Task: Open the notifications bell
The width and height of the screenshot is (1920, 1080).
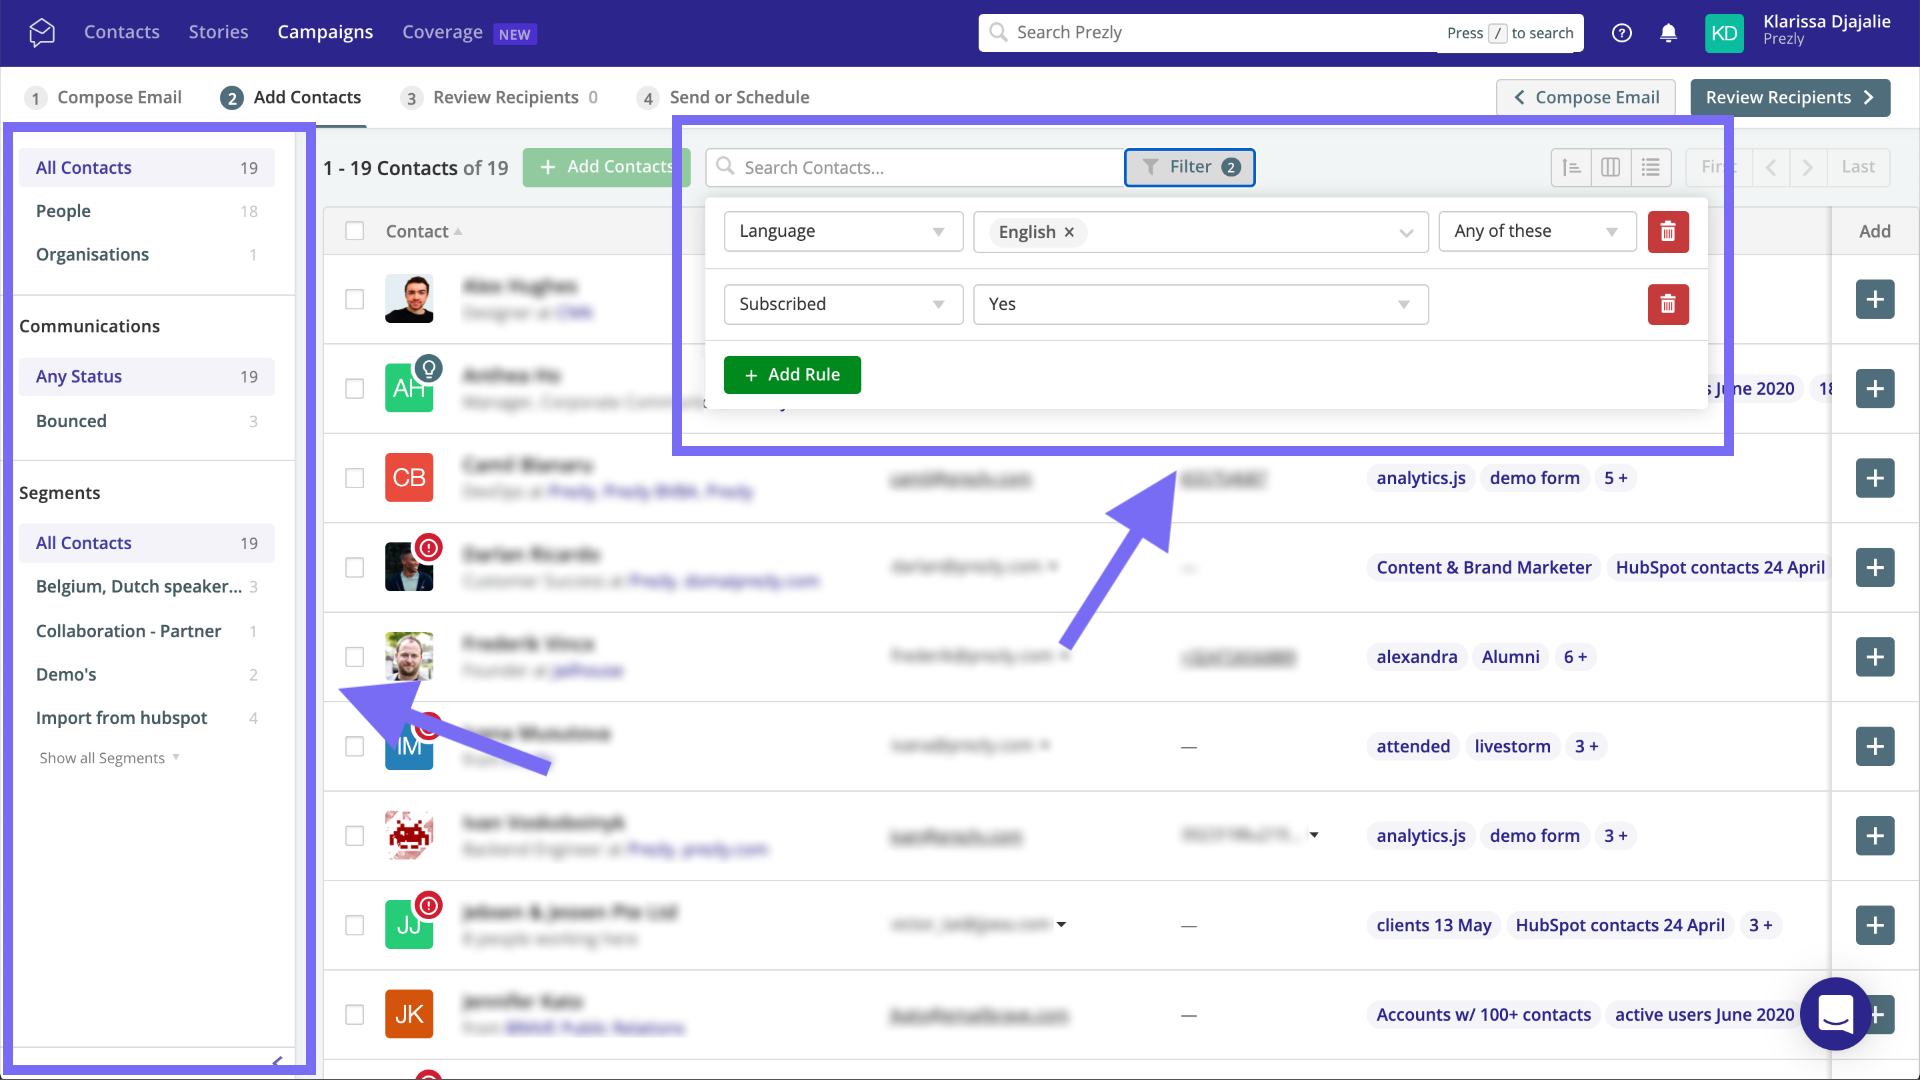Action: pyautogui.click(x=1668, y=33)
